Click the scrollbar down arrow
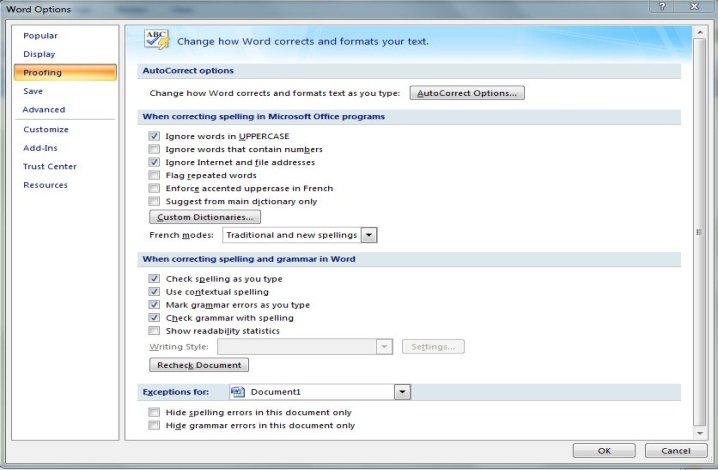718x470 pixels. [699, 433]
